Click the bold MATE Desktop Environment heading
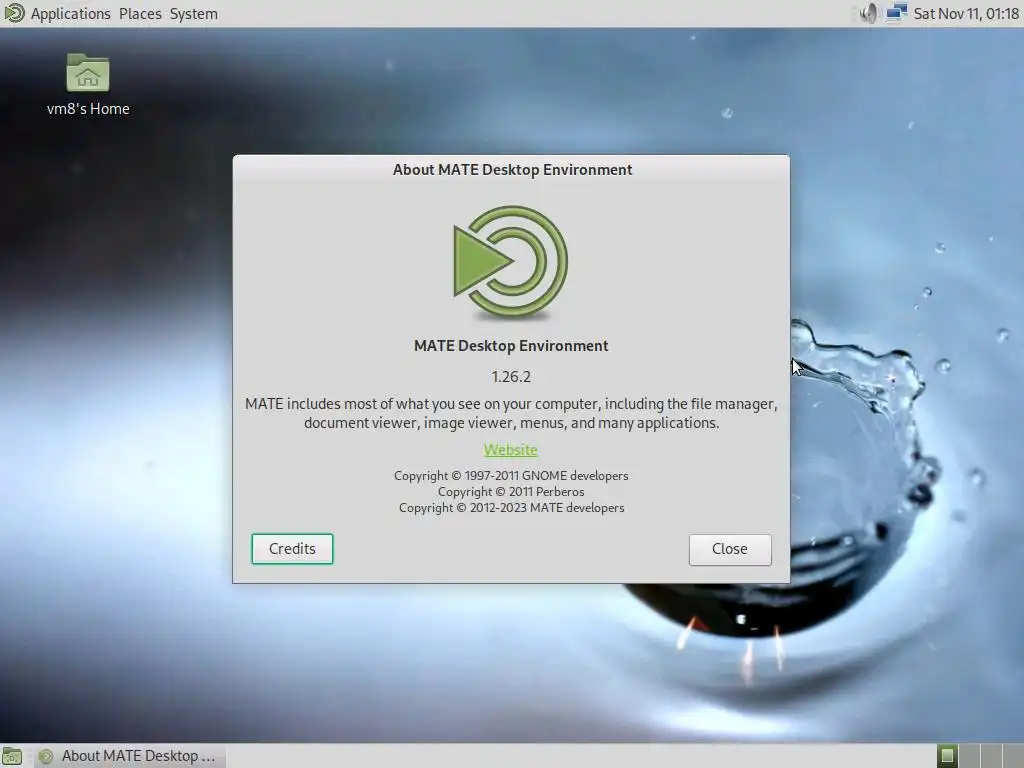The height and width of the screenshot is (768, 1024). pyautogui.click(x=511, y=346)
